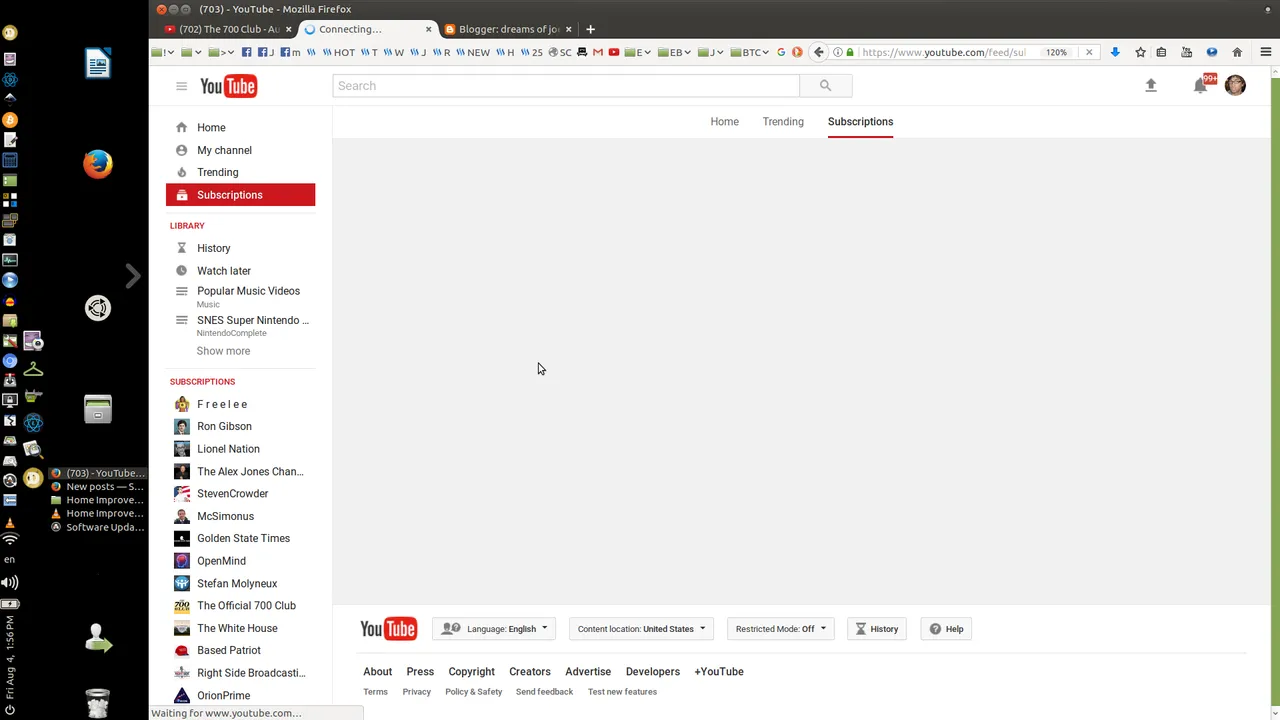Stop loading with the X in the URL bar
The height and width of the screenshot is (720, 1280).
[1089, 52]
